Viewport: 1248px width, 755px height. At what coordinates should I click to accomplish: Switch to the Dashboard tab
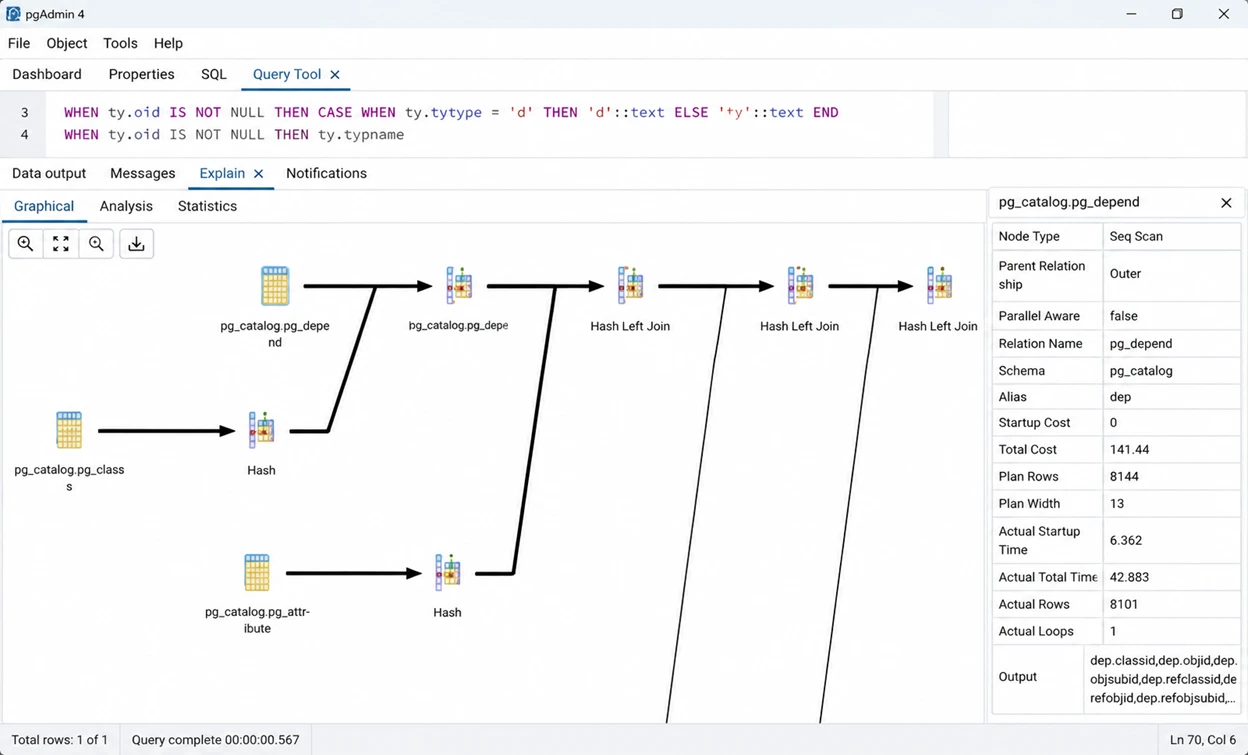point(47,74)
